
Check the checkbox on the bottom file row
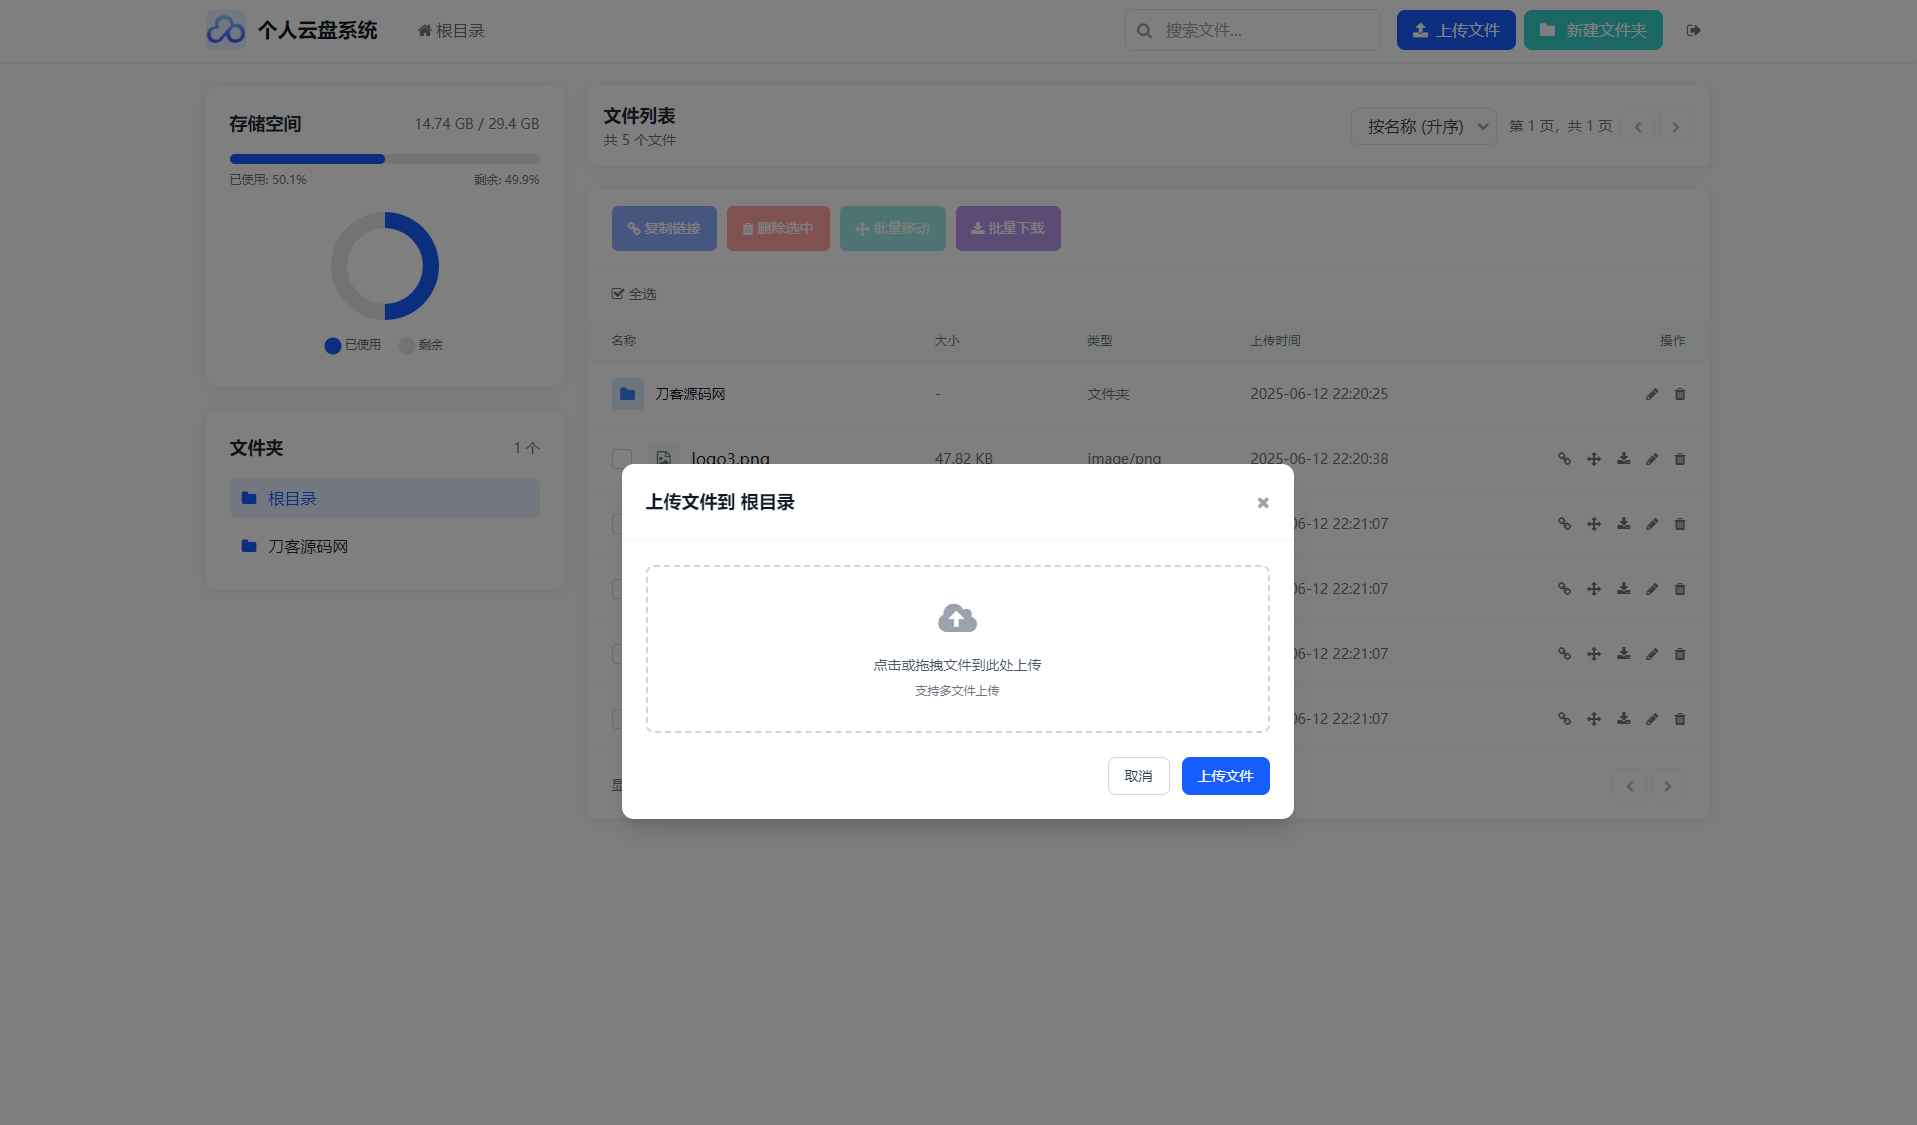coord(622,719)
